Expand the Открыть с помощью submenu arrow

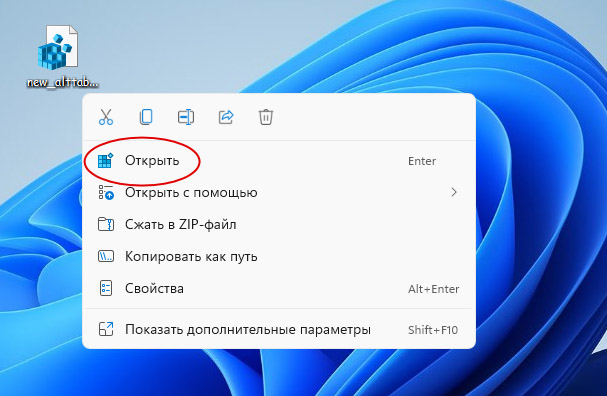pyautogui.click(x=454, y=192)
